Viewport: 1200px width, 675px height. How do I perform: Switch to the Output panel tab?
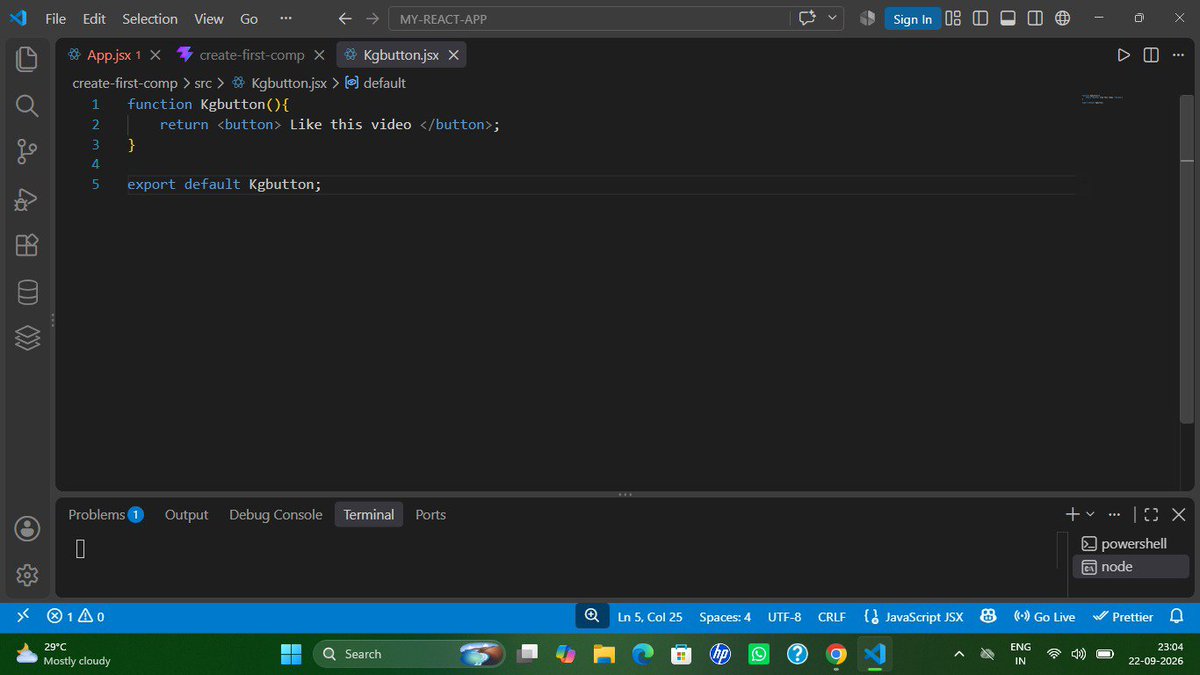186,514
